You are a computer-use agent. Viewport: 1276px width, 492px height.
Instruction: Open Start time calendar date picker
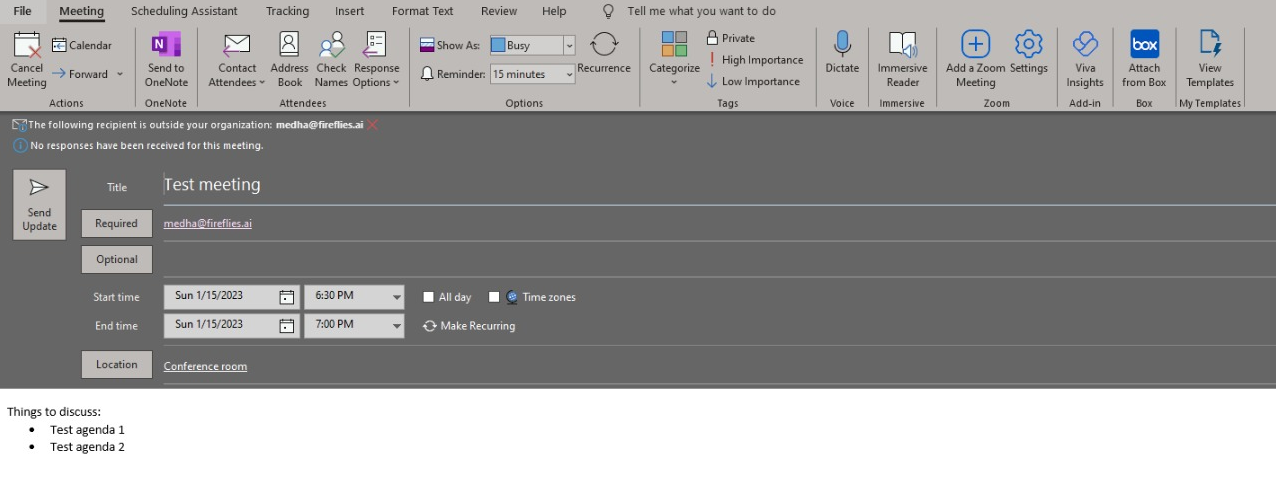(x=287, y=297)
